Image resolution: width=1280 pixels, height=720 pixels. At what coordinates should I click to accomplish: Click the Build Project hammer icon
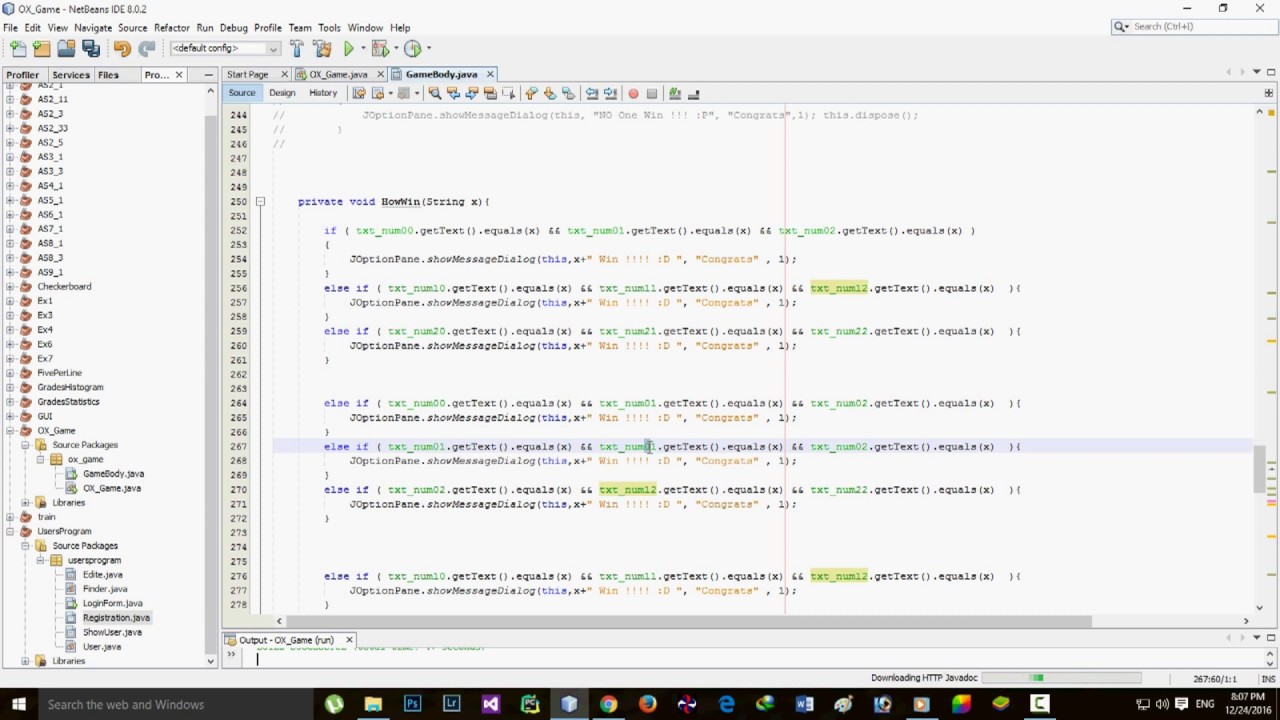(297, 48)
